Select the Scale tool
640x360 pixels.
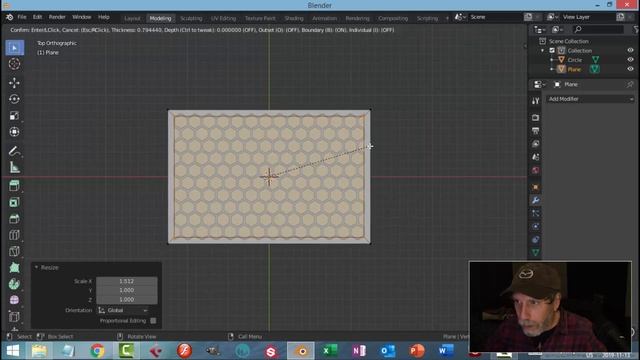(14, 116)
